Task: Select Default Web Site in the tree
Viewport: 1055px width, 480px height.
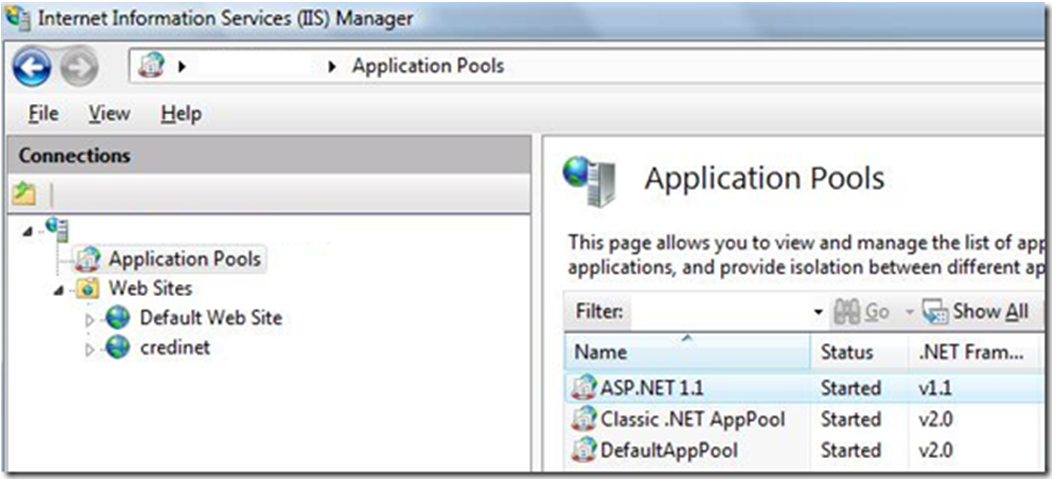Action: click(211, 318)
